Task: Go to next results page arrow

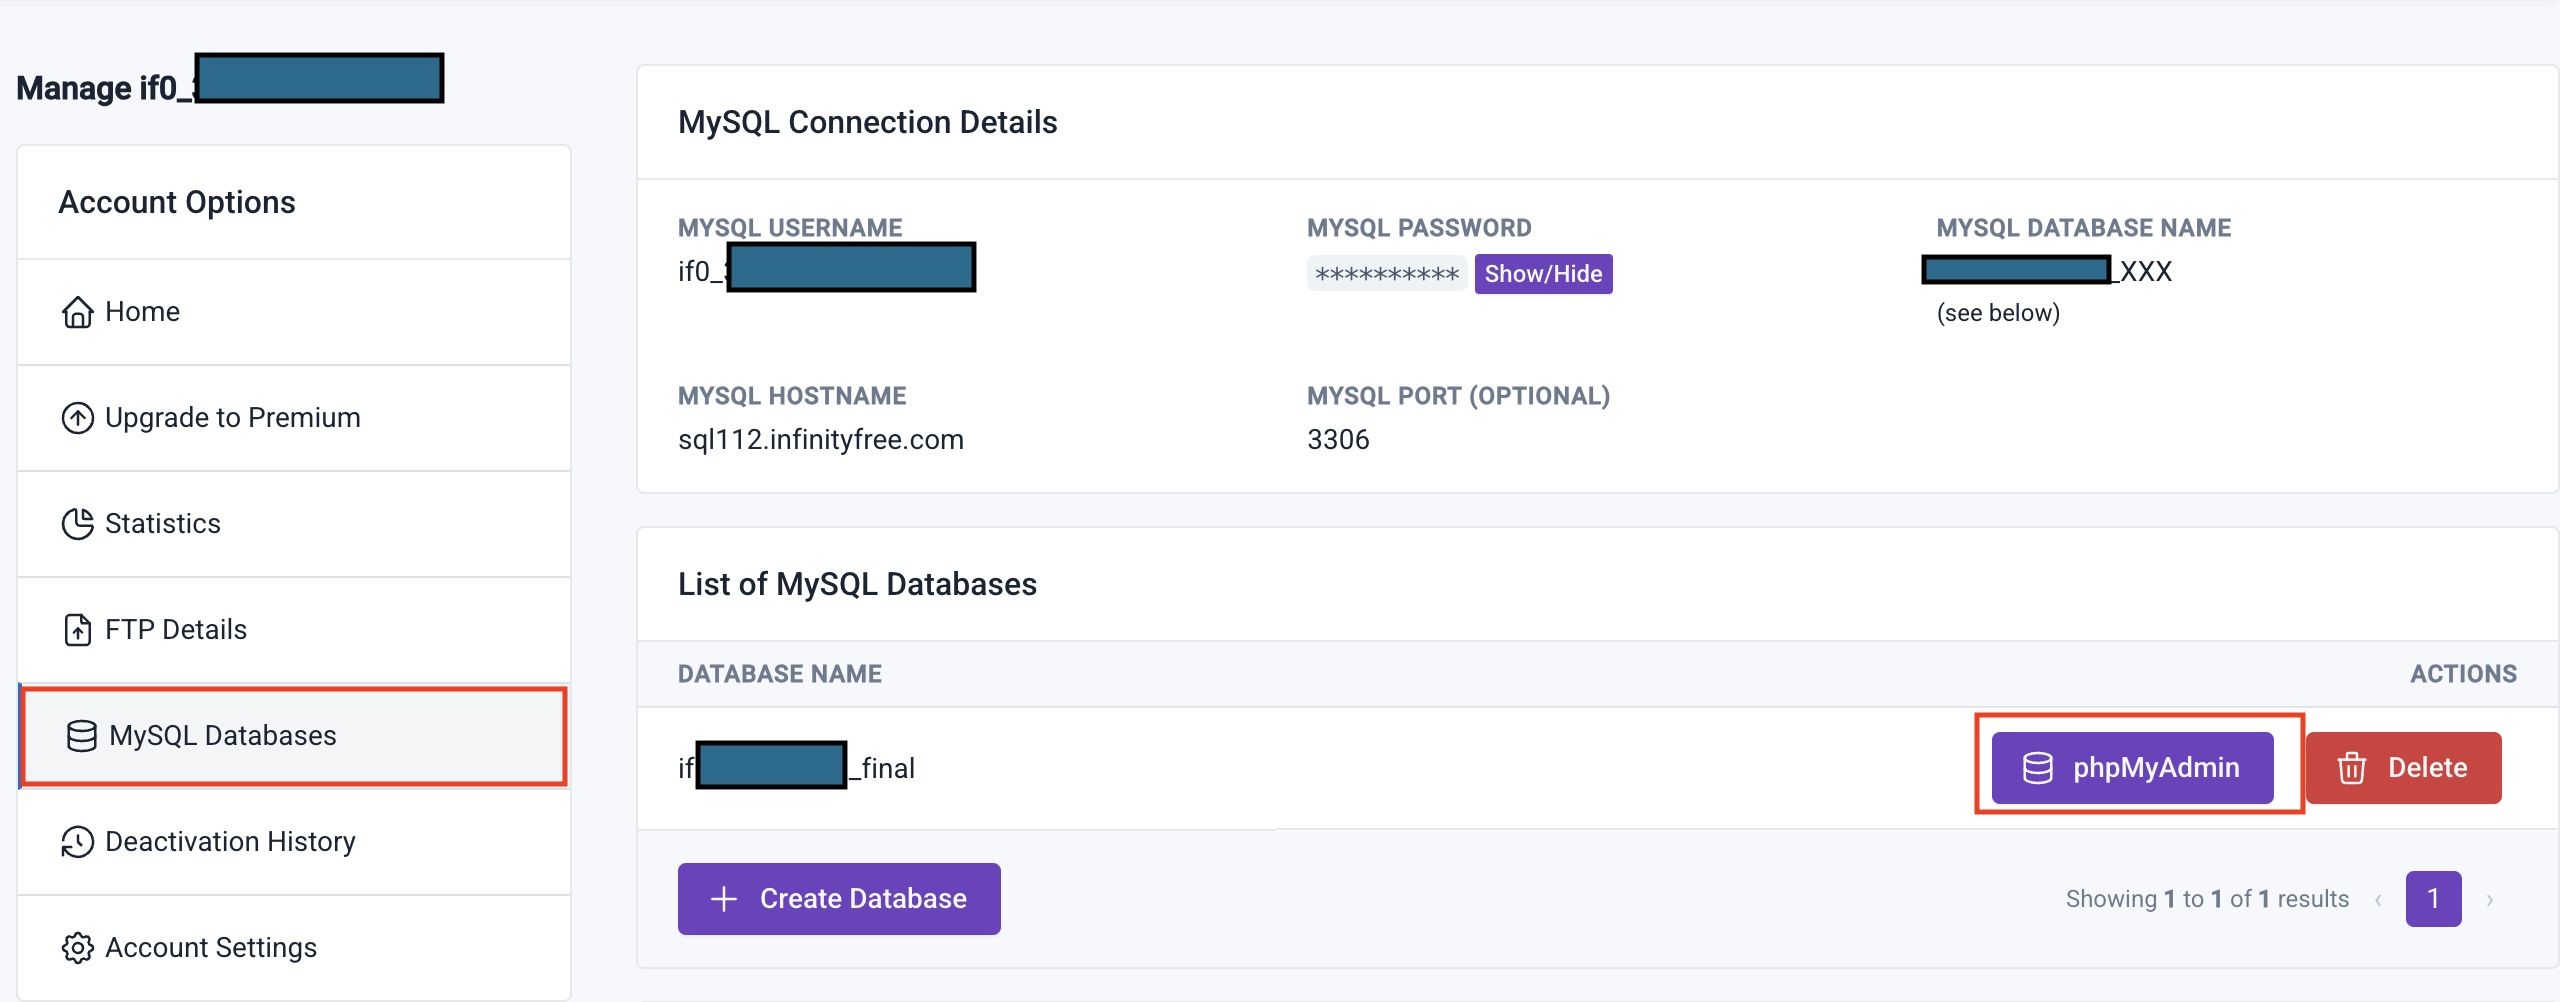Action: [2489, 900]
